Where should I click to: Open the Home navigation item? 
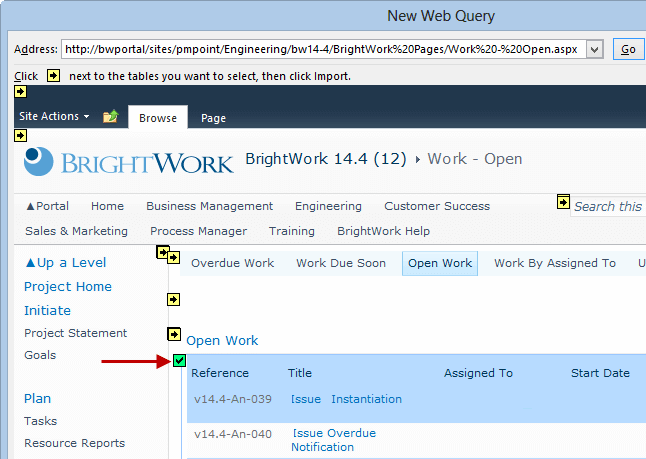click(107, 206)
